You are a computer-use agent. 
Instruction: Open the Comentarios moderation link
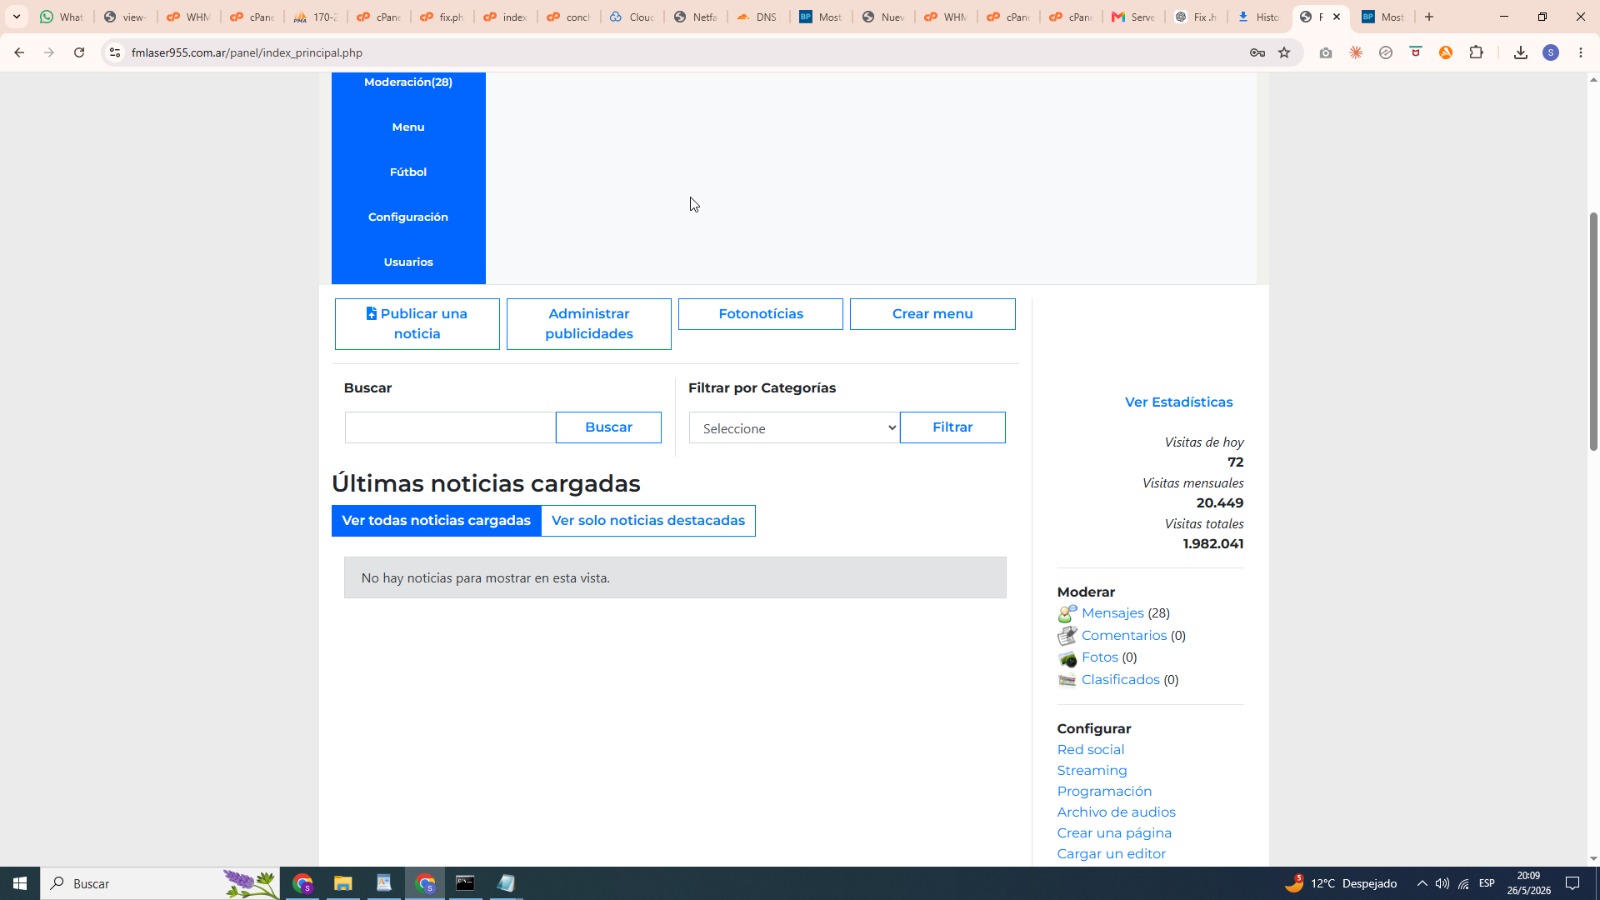click(1124, 635)
